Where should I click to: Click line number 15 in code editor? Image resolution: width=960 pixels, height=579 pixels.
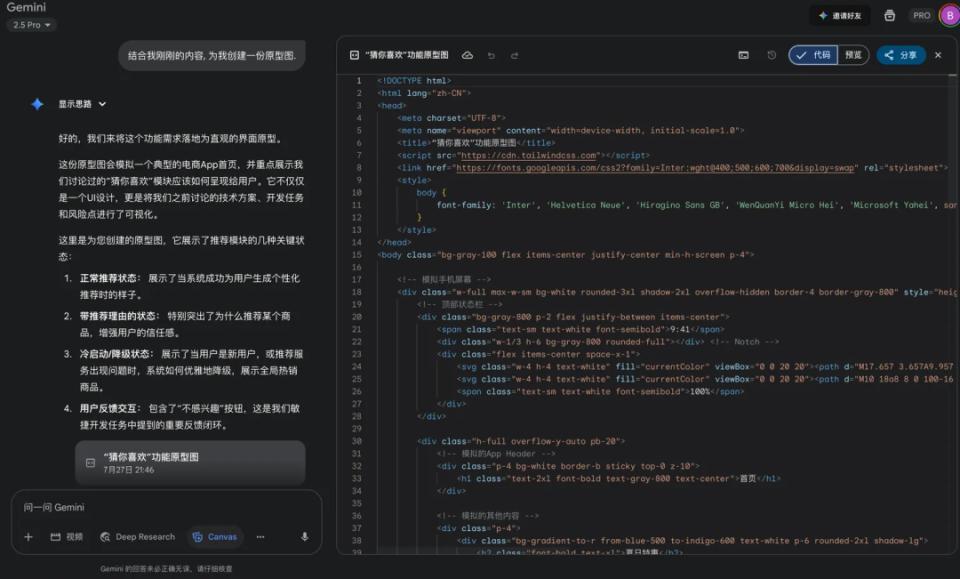tap(357, 255)
